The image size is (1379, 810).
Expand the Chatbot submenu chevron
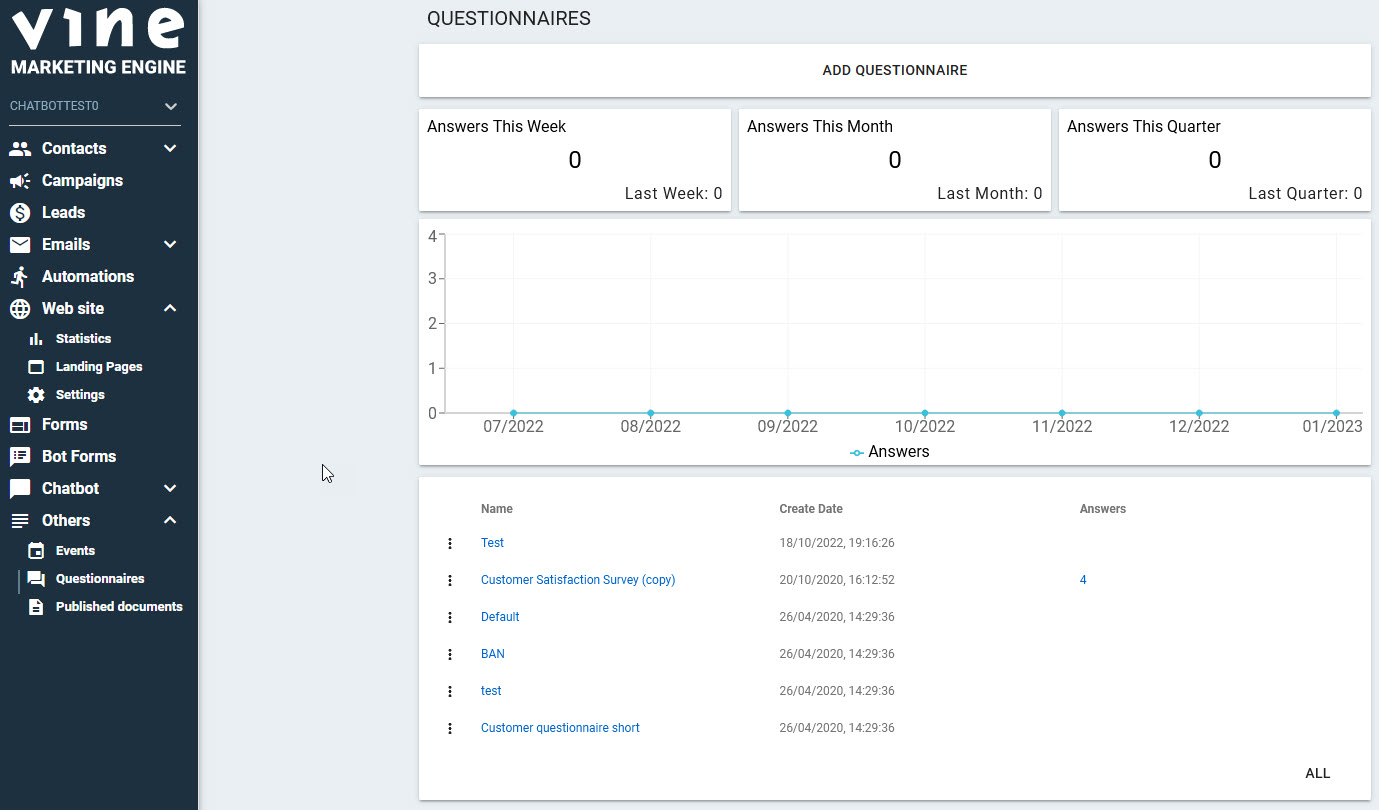(170, 488)
